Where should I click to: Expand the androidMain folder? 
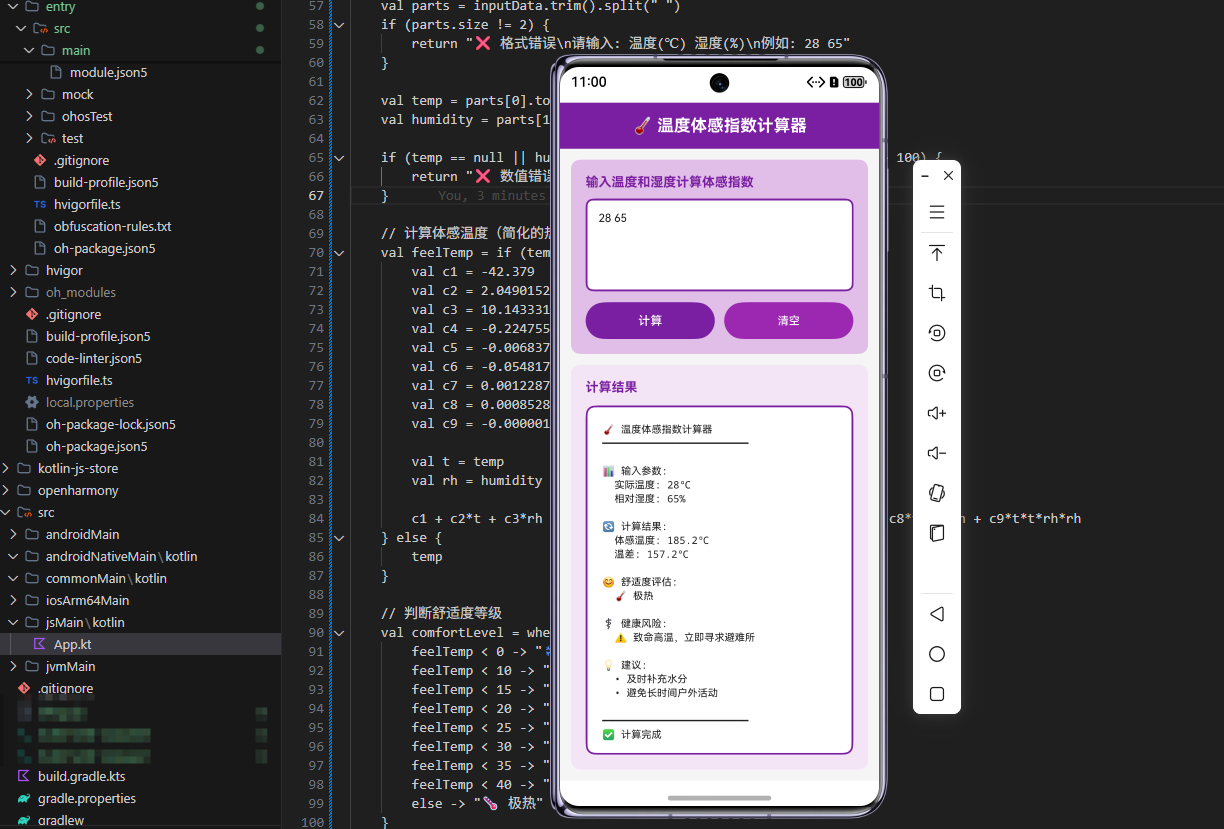click(14, 534)
